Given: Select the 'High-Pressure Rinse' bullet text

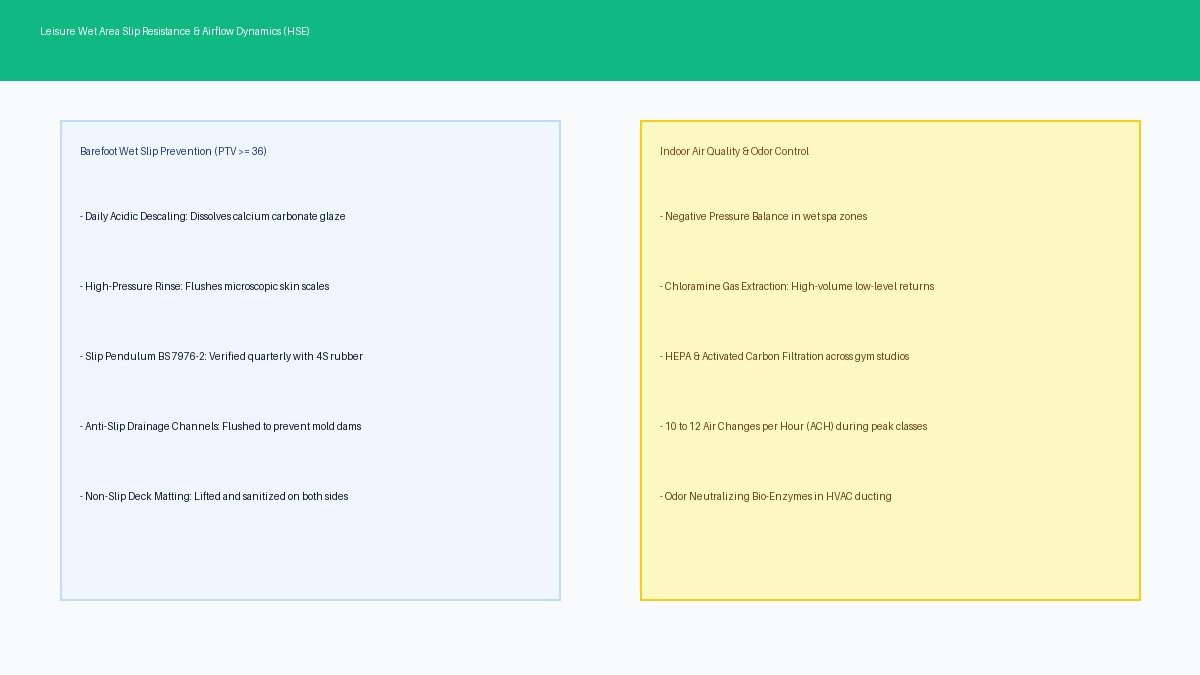Looking at the screenshot, I should click(x=205, y=286).
